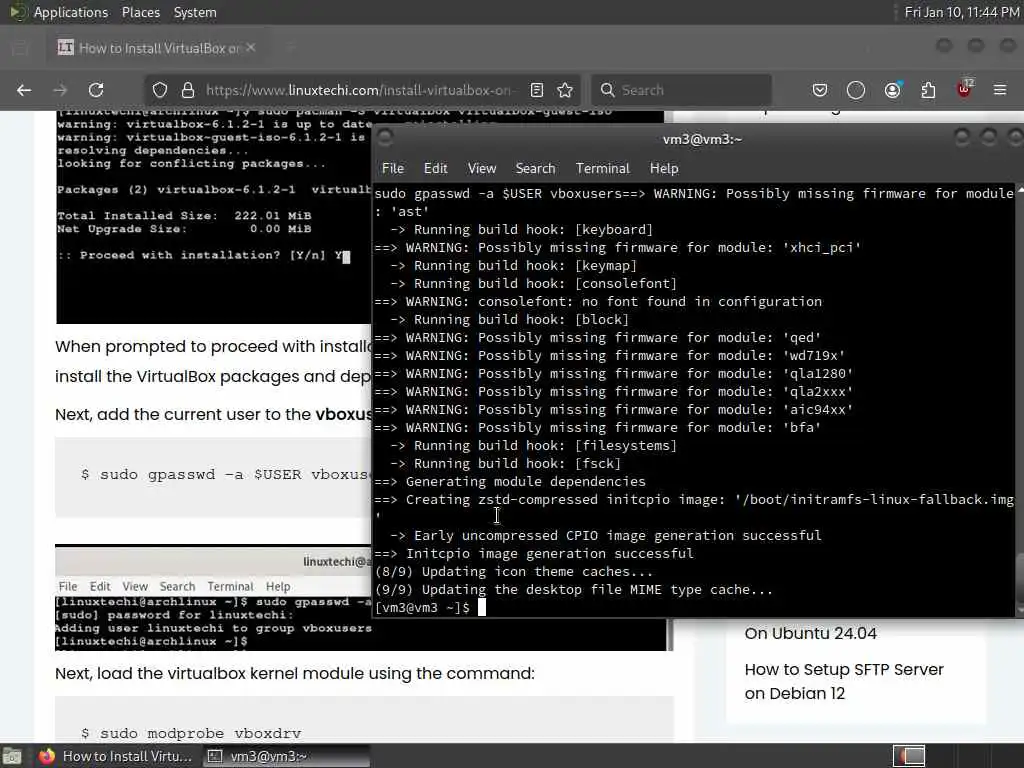Close the How to Install VirtualBox tab
The image size is (1024, 768).
251,48
